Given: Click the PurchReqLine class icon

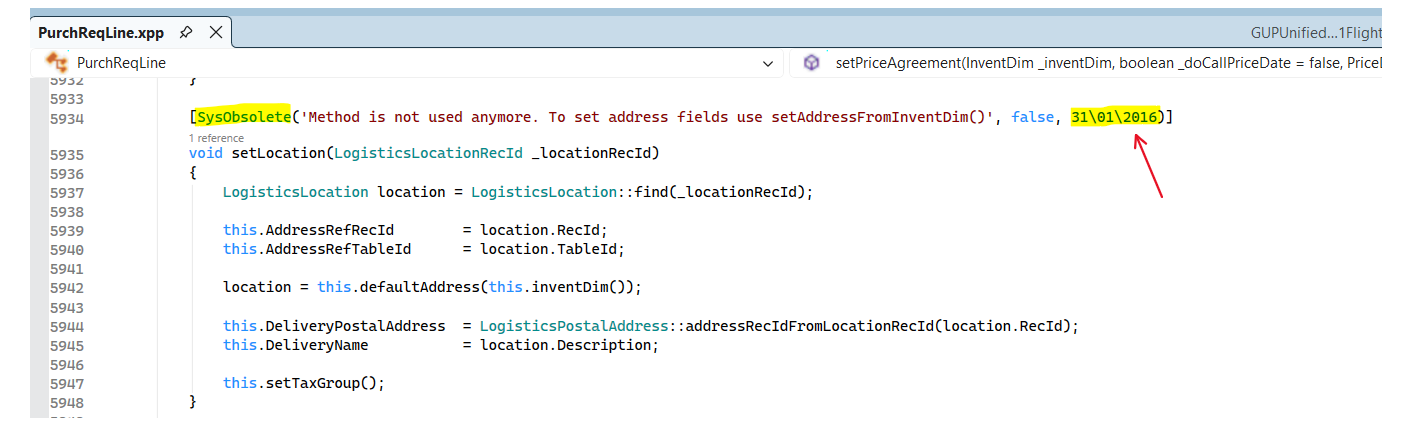Looking at the screenshot, I should [x=57, y=63].
